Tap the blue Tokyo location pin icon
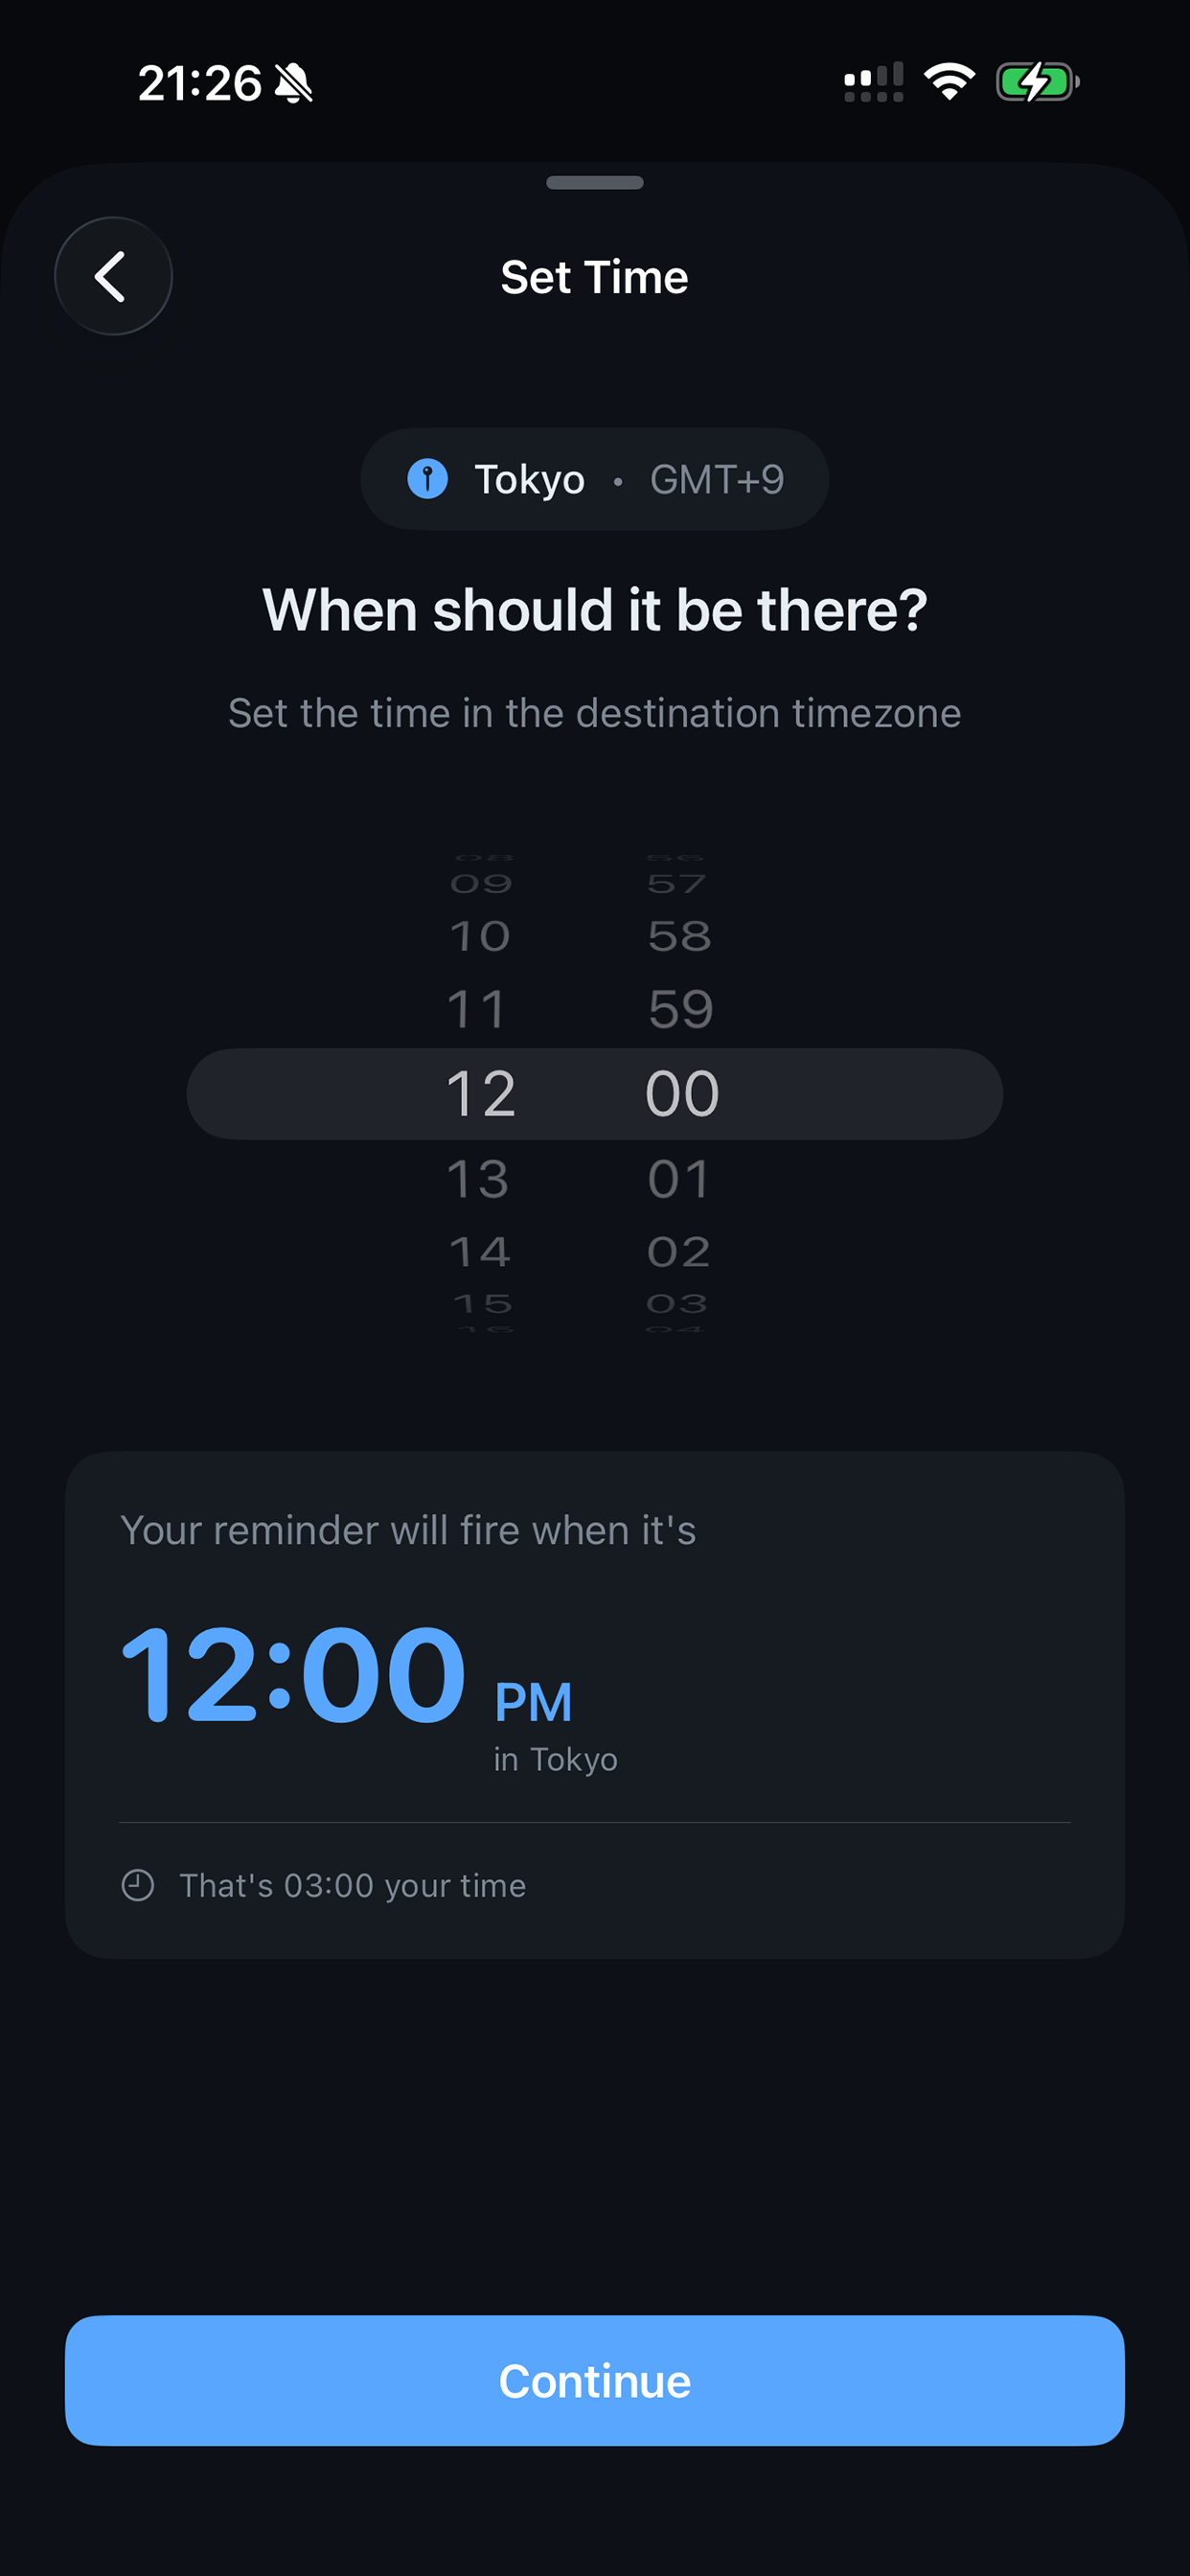The image size is (1190, 2576). pyautogui.click(x=427, y=479)
